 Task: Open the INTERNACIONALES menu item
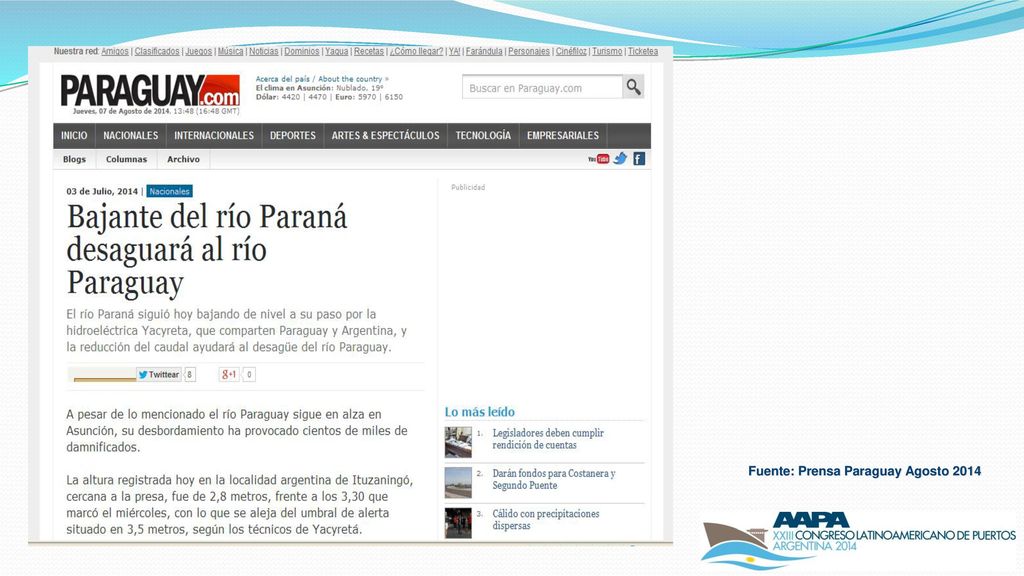tap(214, 135)
